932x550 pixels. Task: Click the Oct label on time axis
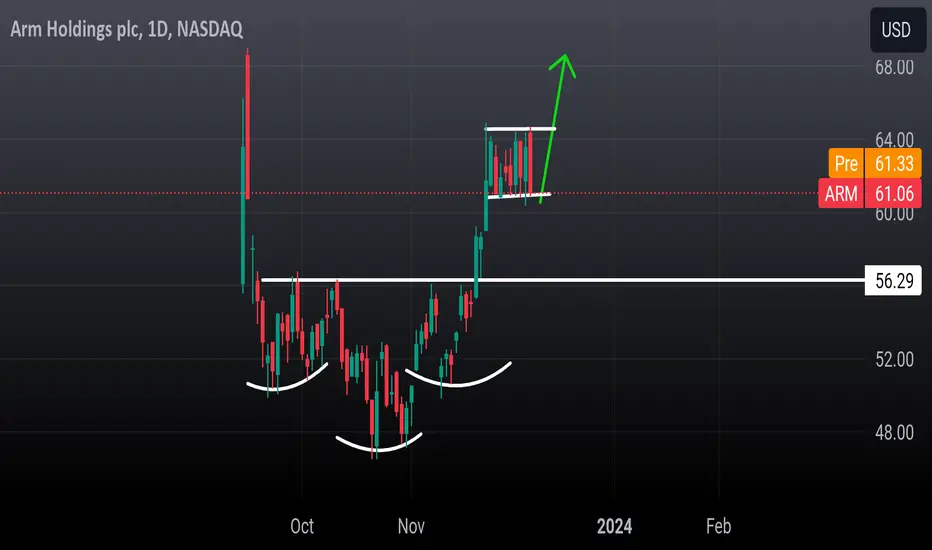[301, 526]
